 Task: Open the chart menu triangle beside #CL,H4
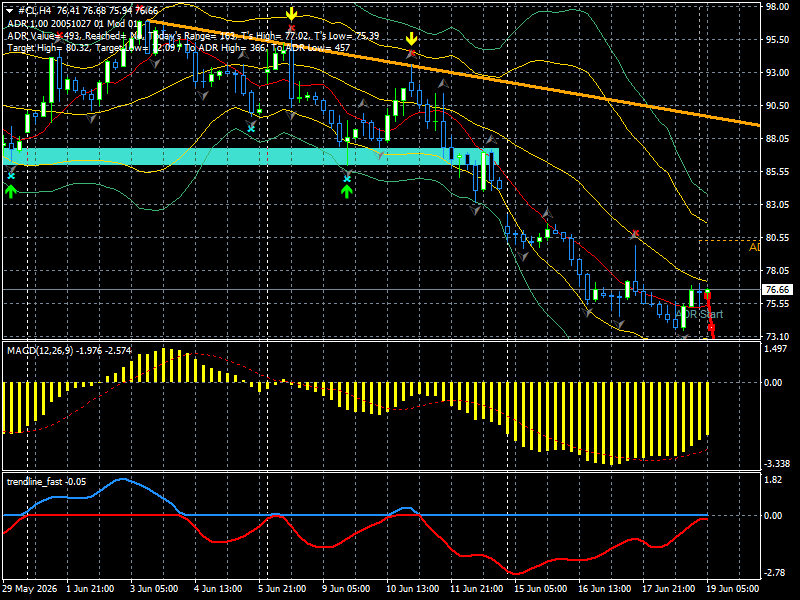point(9,11)
